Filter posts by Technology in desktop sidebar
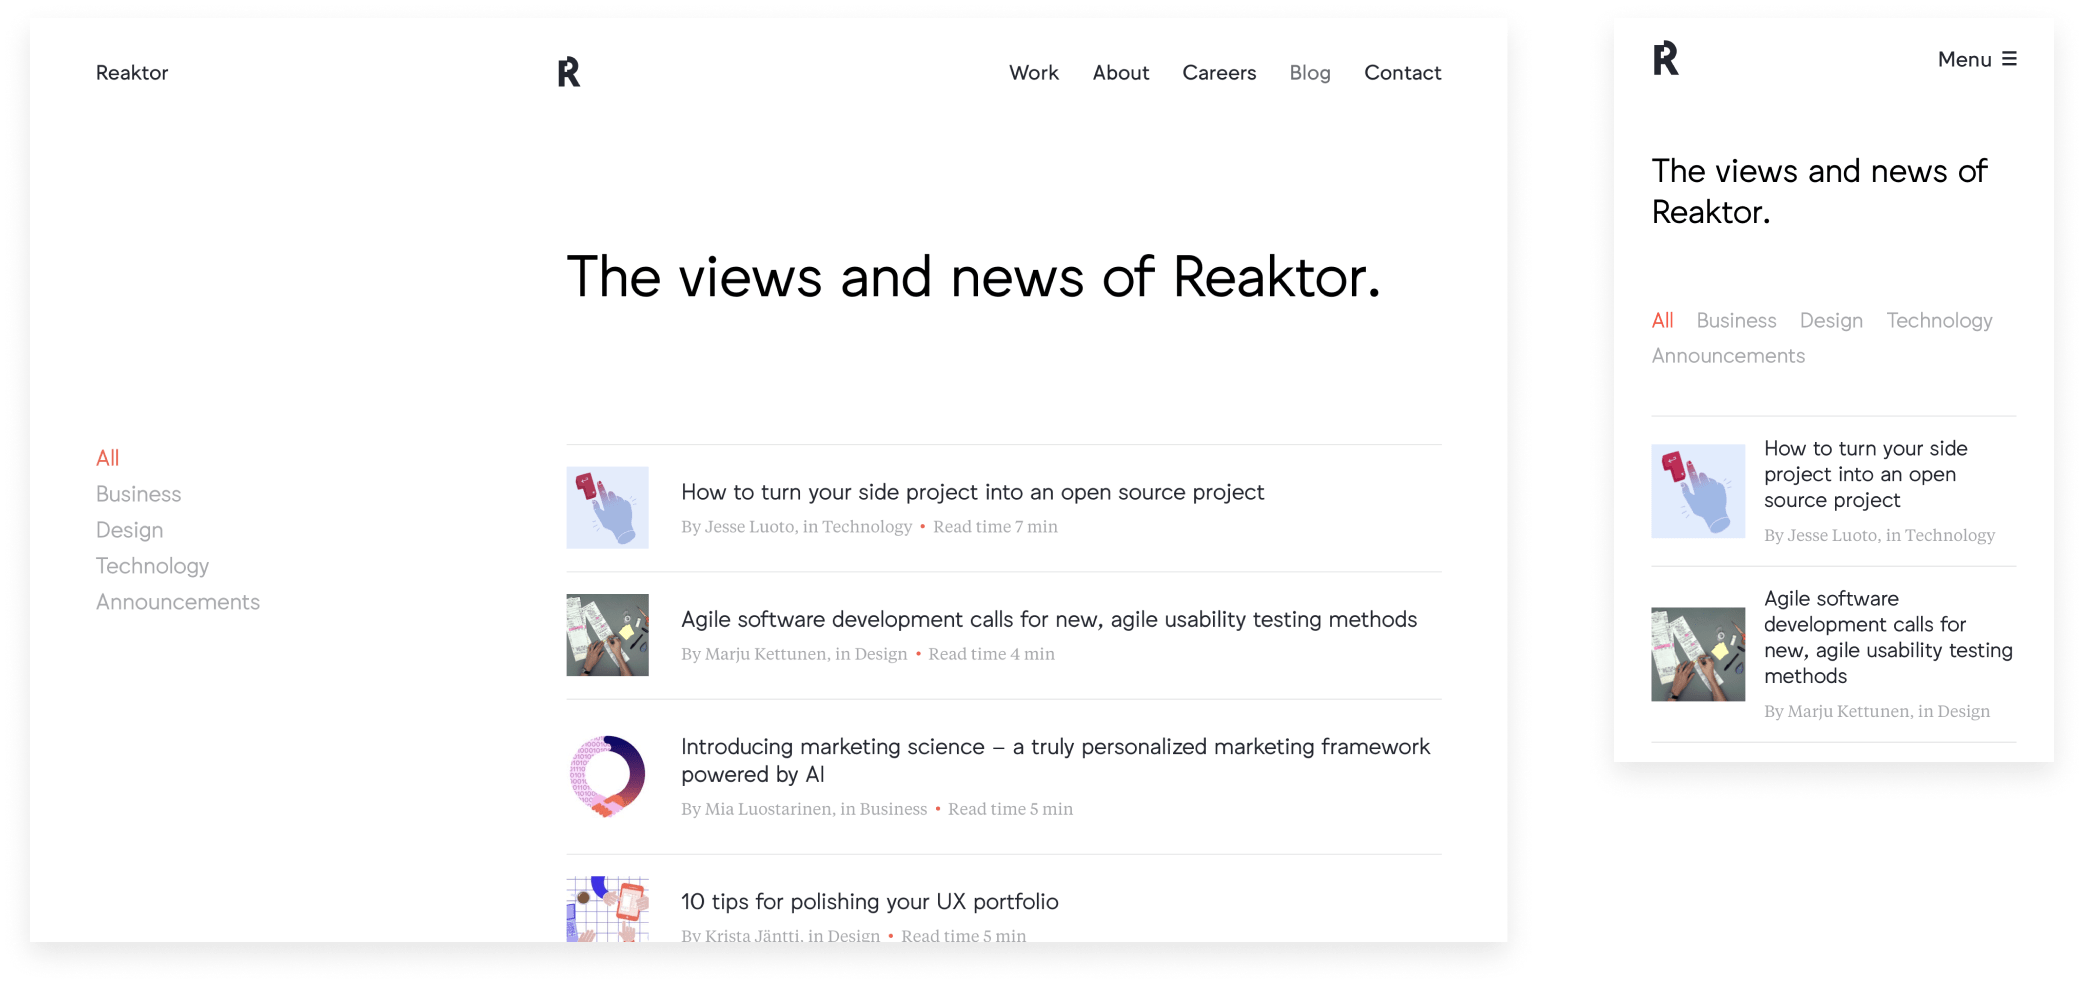Viewport: 2084px width, 984px height. (152, 566)
